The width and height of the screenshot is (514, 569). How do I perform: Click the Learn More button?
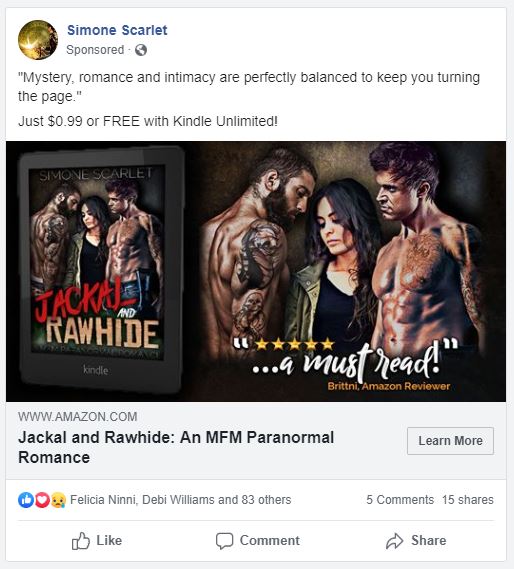pyautogui.click(x=450, y=441)
